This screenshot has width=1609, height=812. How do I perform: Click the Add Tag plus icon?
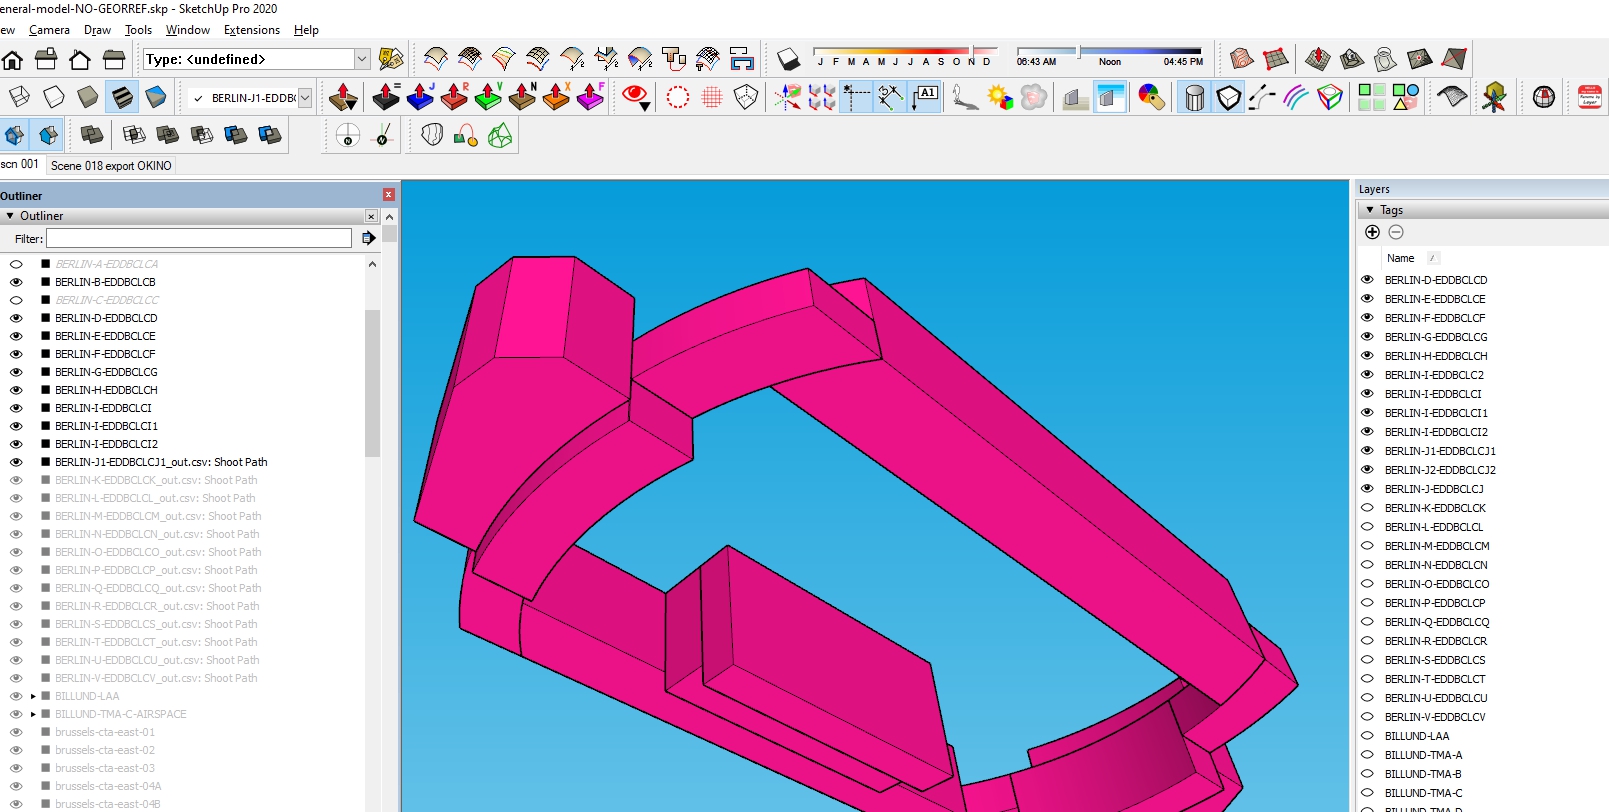pos(1372,232)
